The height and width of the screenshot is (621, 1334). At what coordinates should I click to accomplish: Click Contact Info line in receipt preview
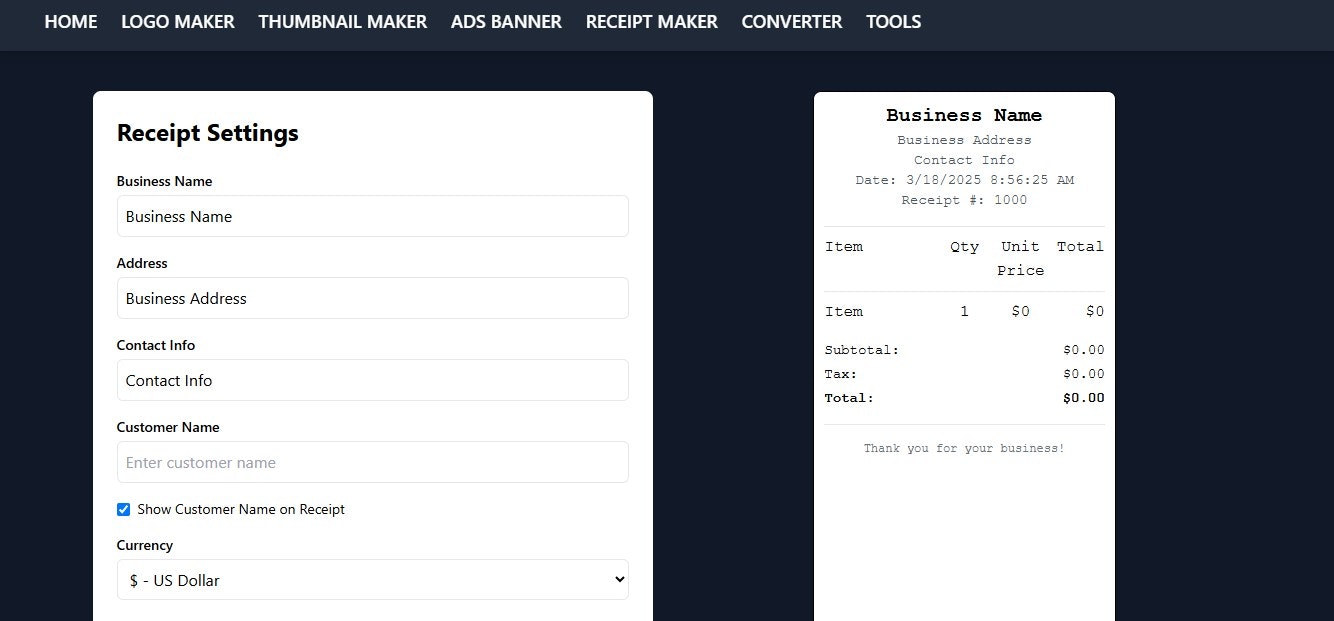click(x=964, y=160)
